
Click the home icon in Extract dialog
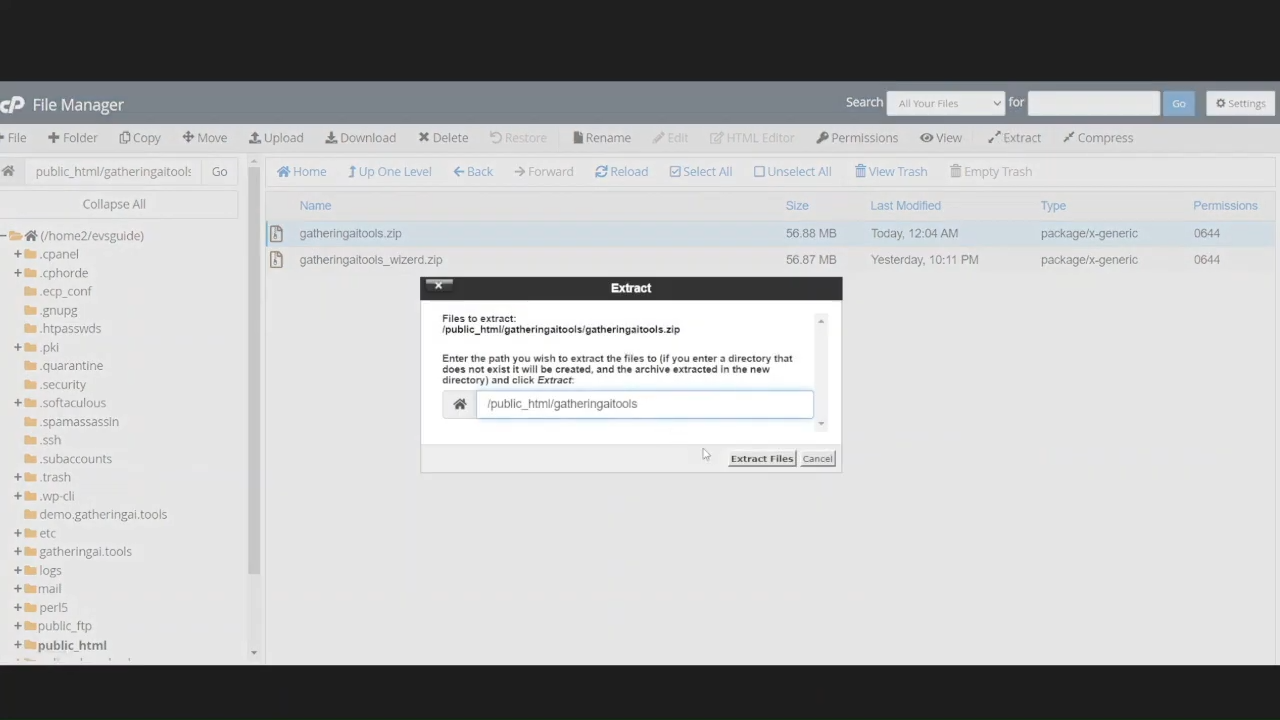460,404
